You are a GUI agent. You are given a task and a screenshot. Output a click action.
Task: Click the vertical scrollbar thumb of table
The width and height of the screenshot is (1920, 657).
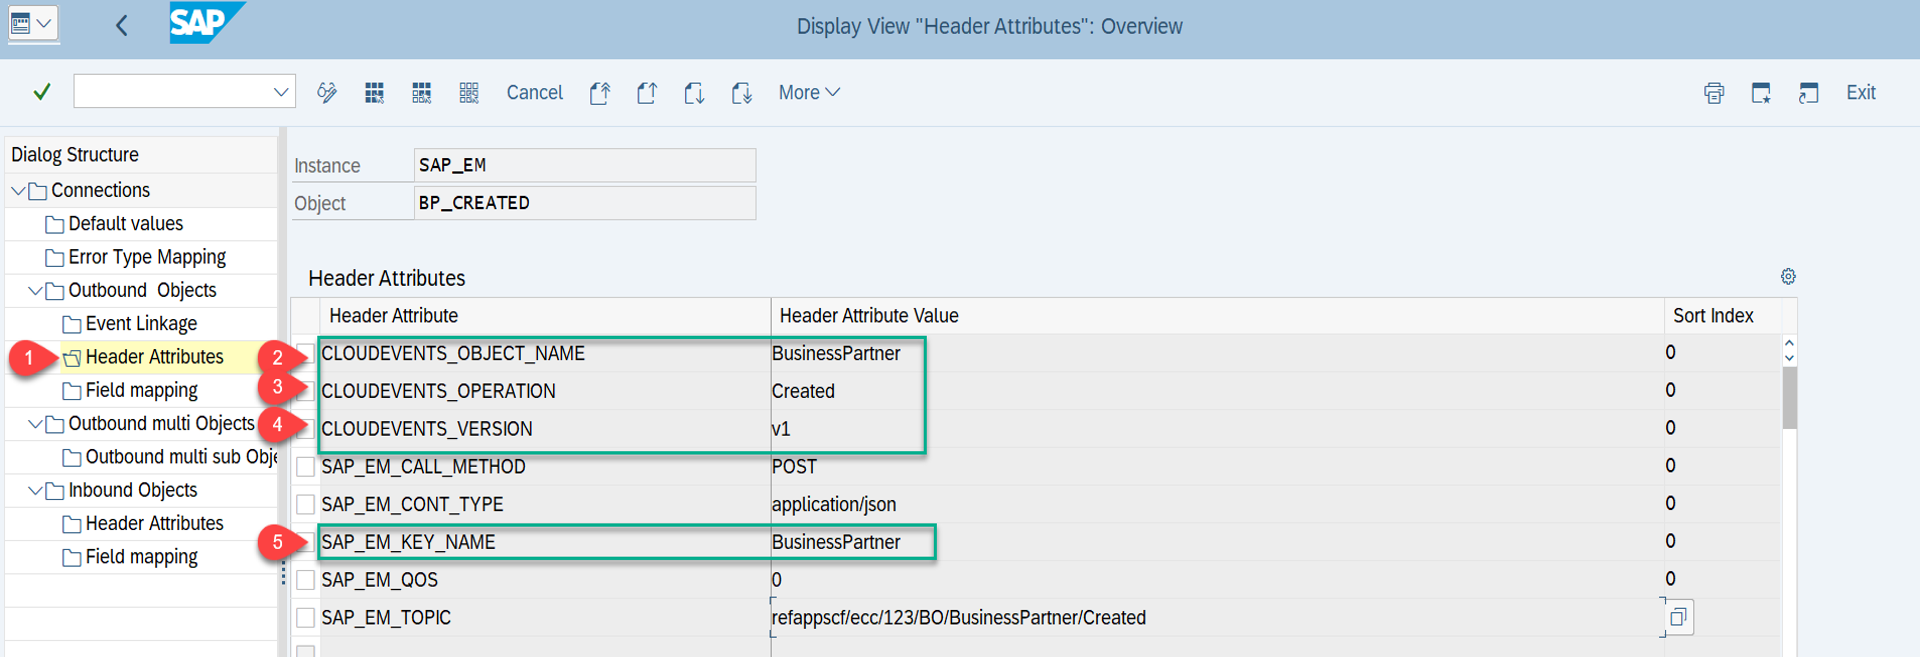click(1789, 398)
